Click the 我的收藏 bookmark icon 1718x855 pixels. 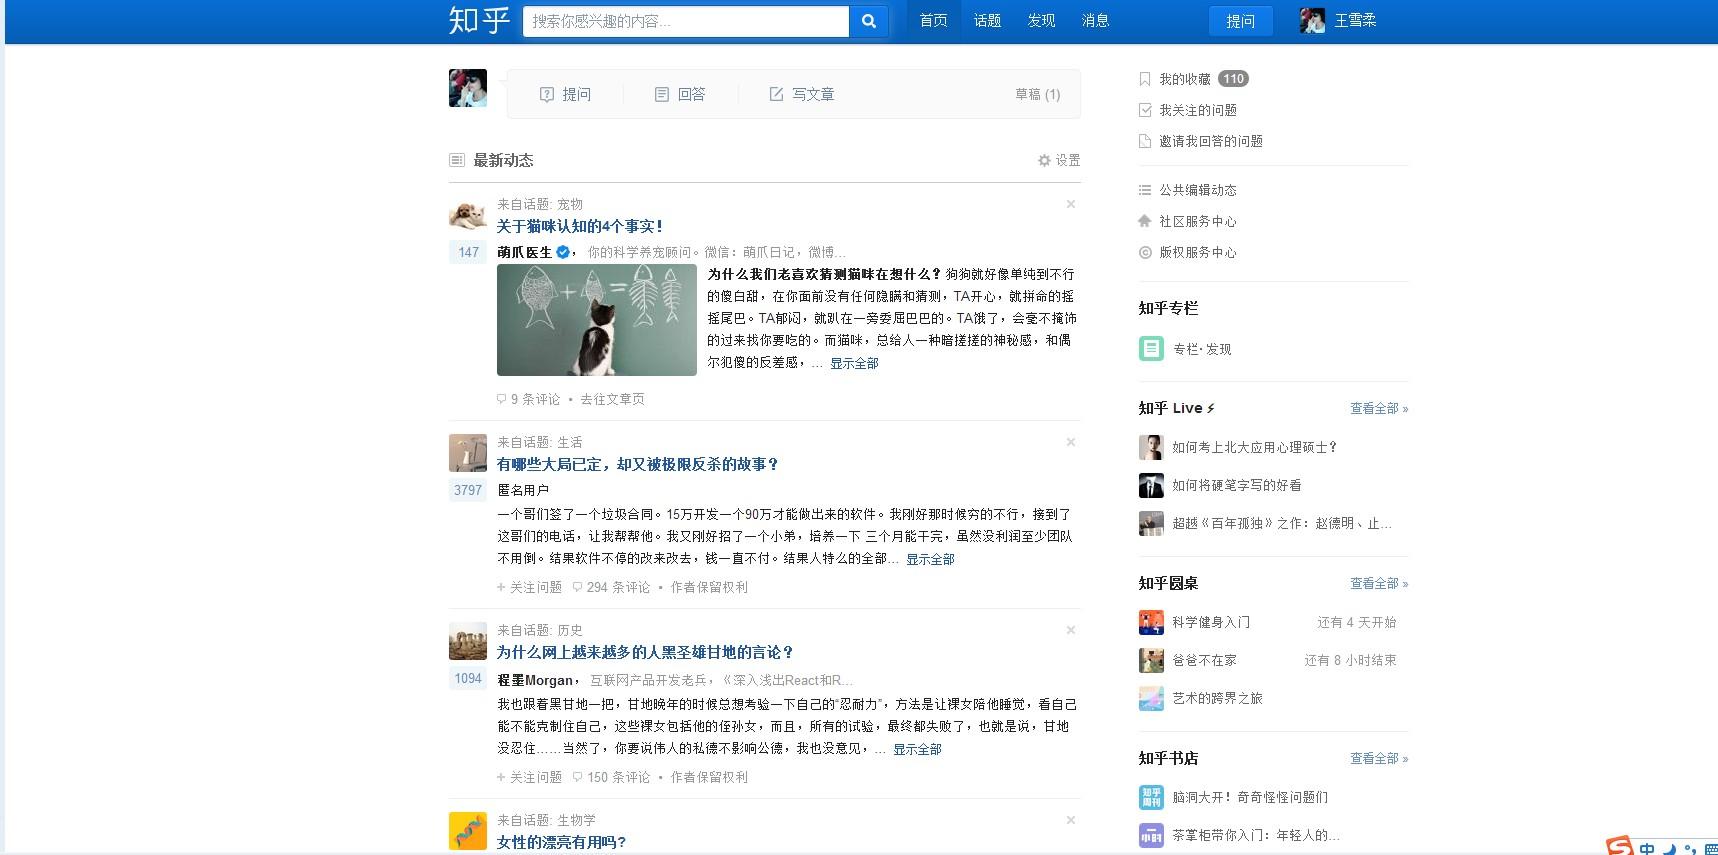[1145, 79]
